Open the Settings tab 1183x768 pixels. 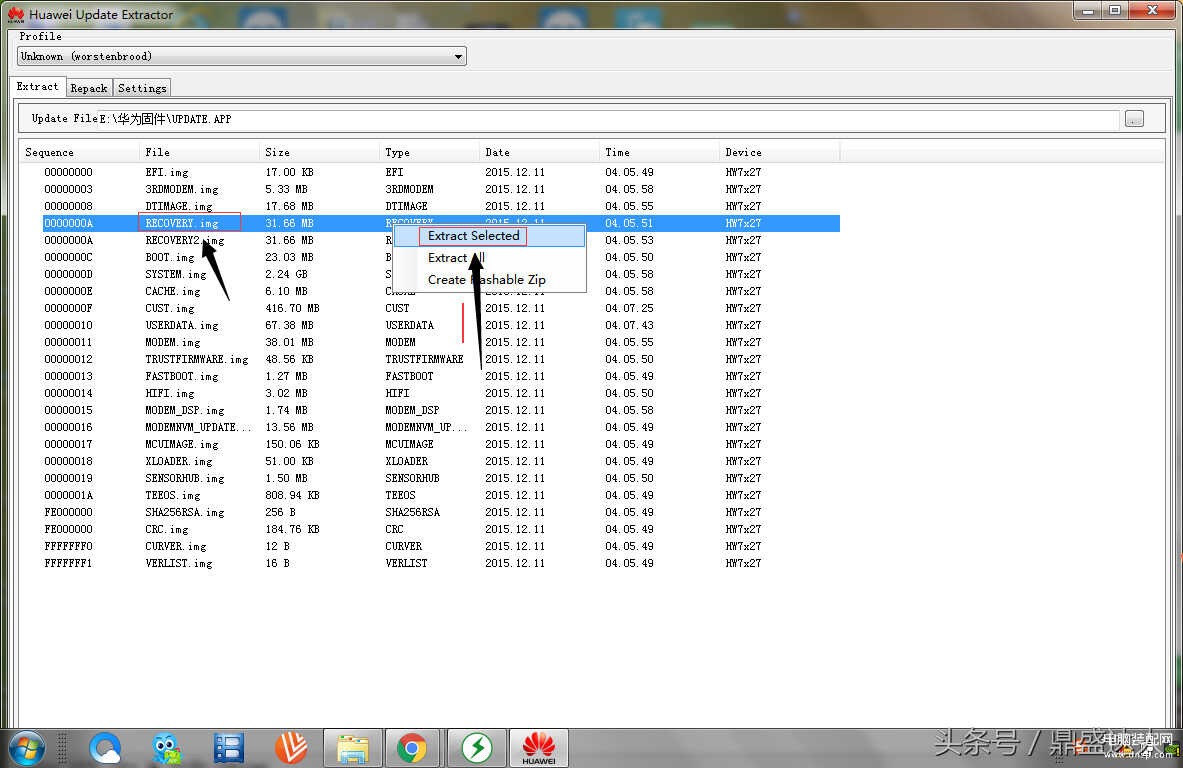click(x=142, y=88)
